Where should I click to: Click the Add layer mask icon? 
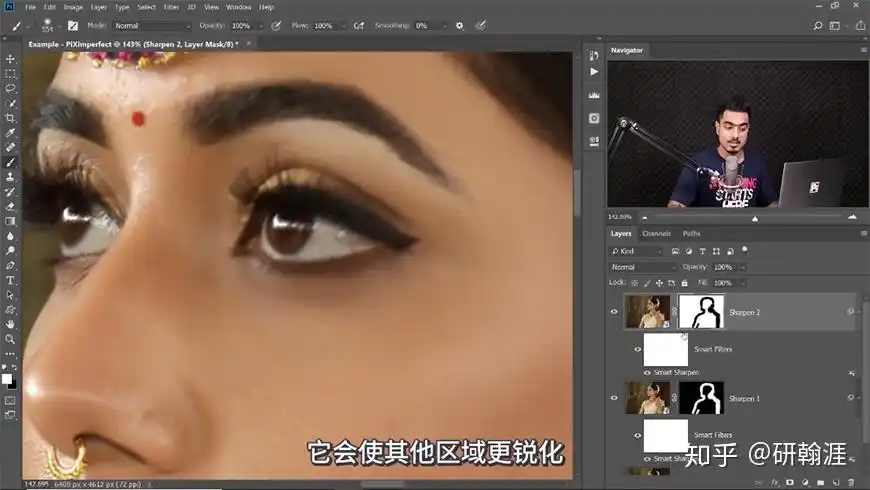790,483
